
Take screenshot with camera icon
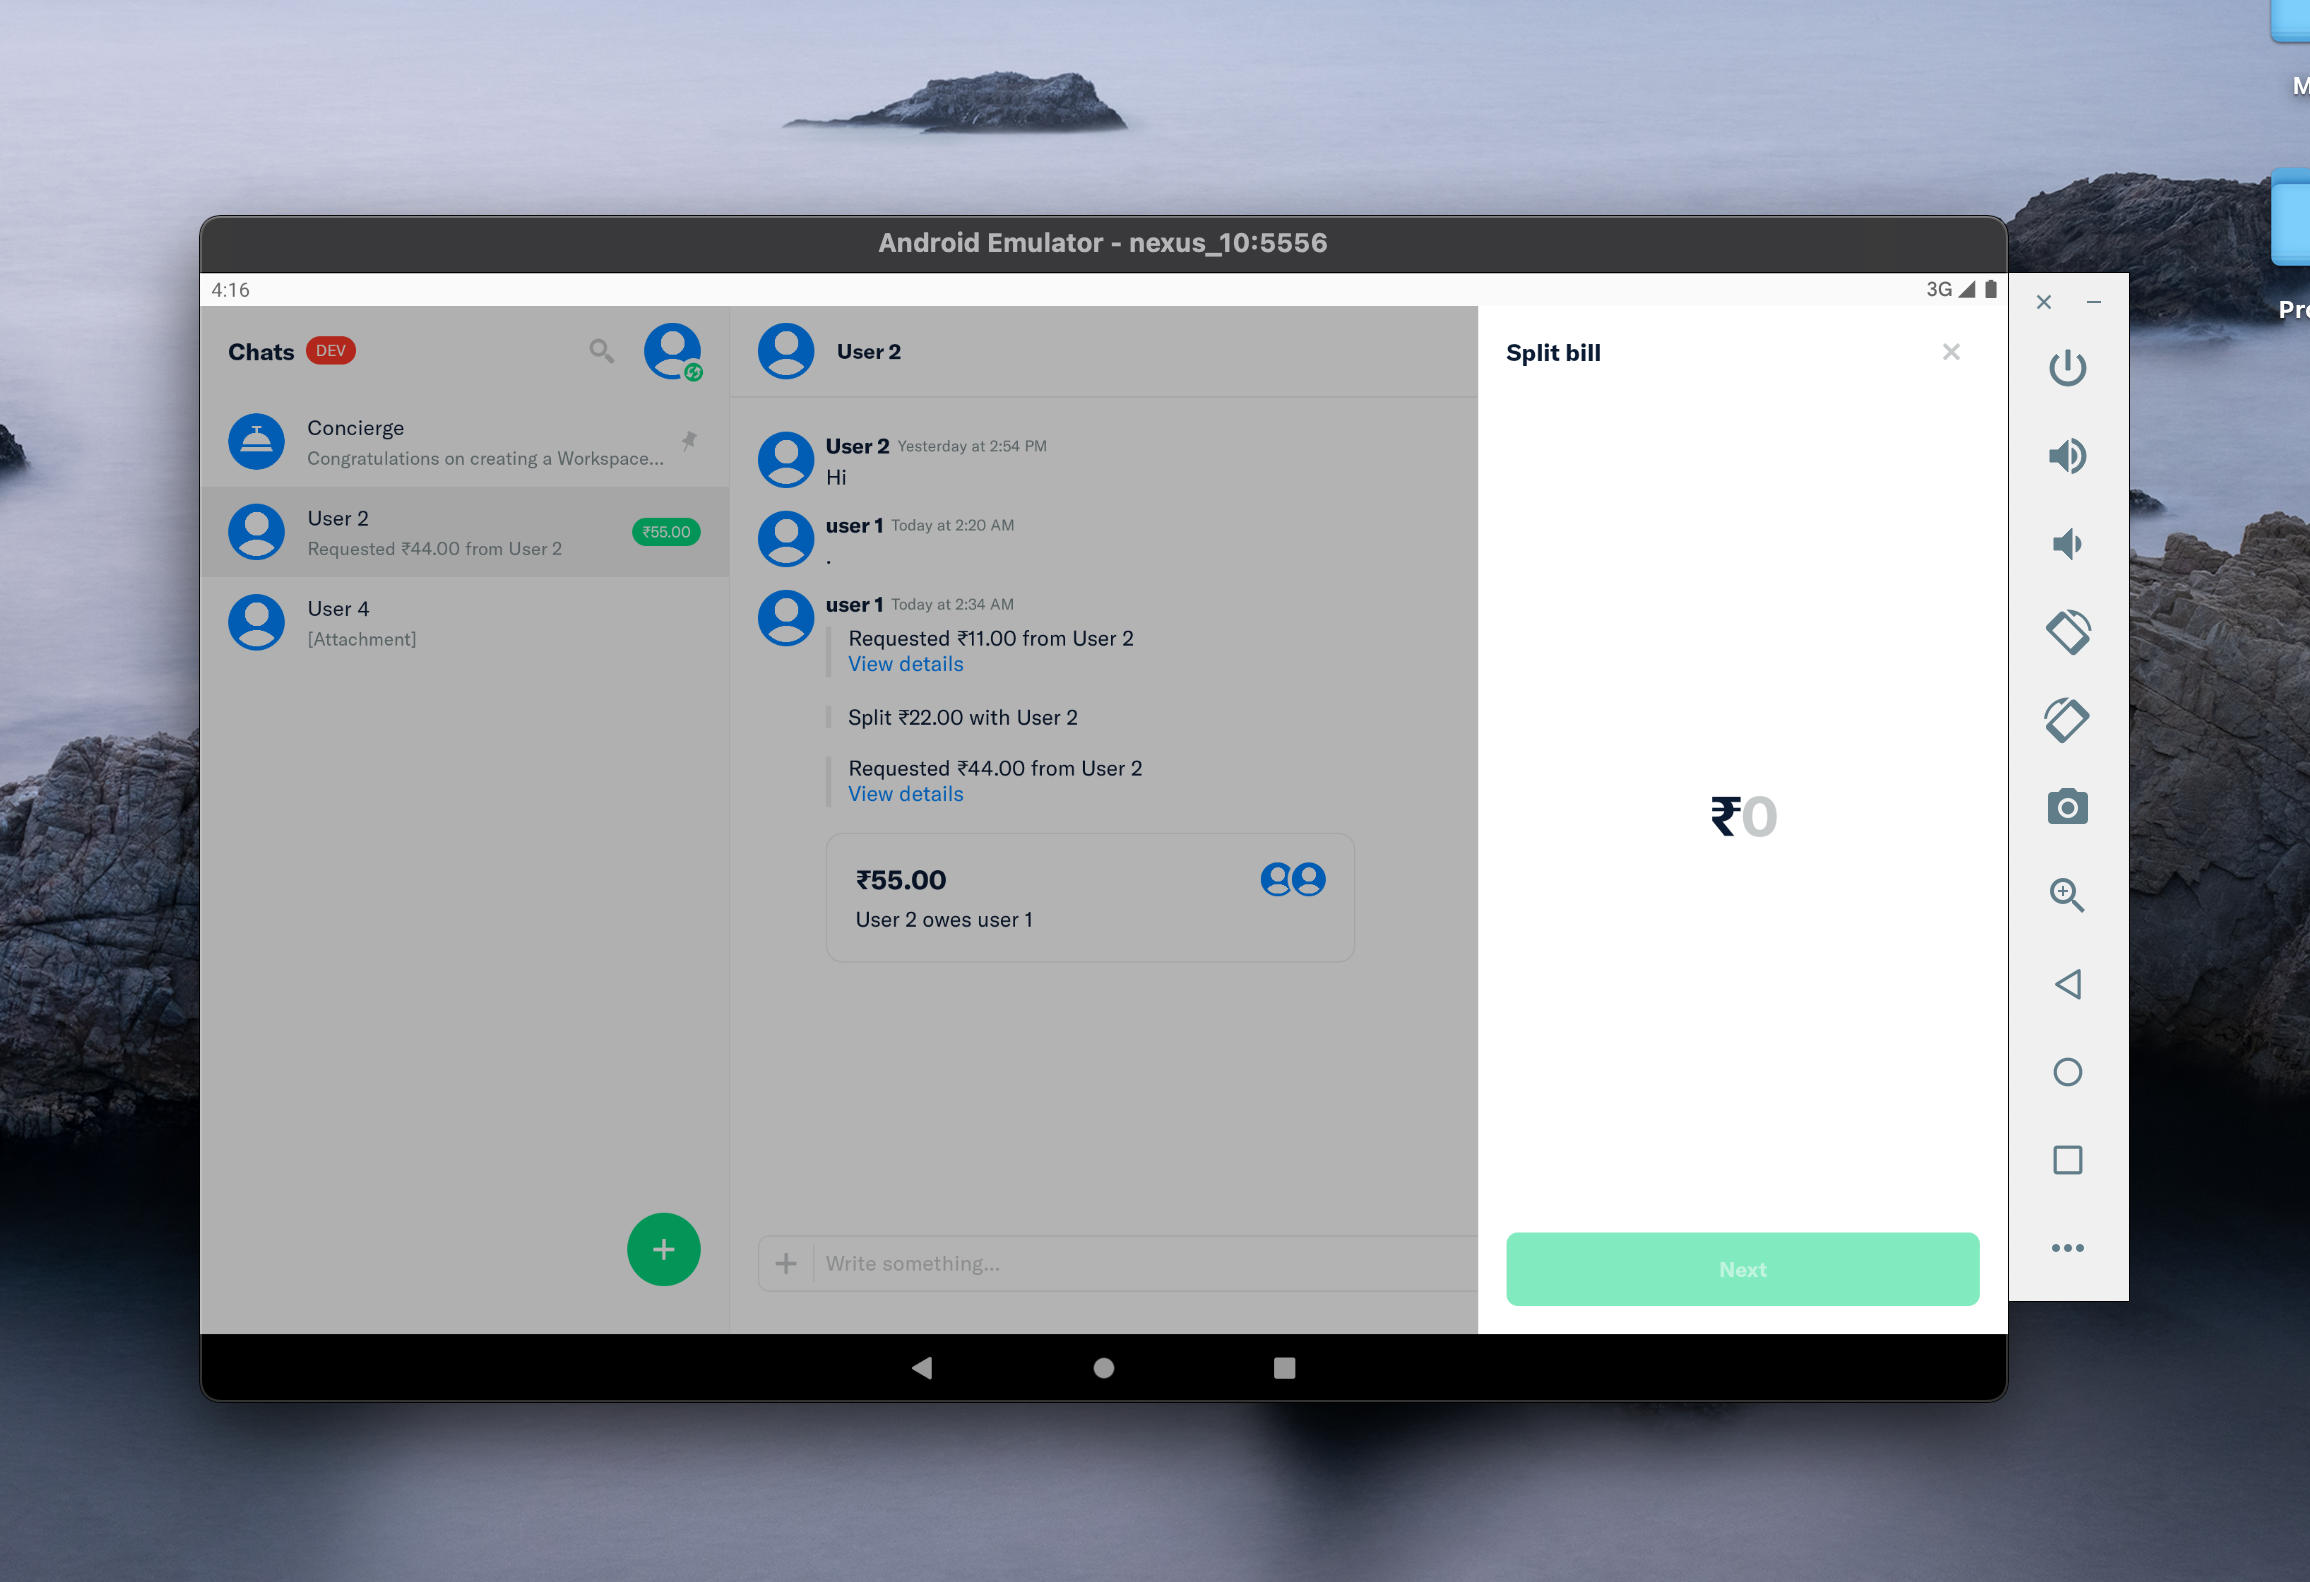tap(2067, 807)
